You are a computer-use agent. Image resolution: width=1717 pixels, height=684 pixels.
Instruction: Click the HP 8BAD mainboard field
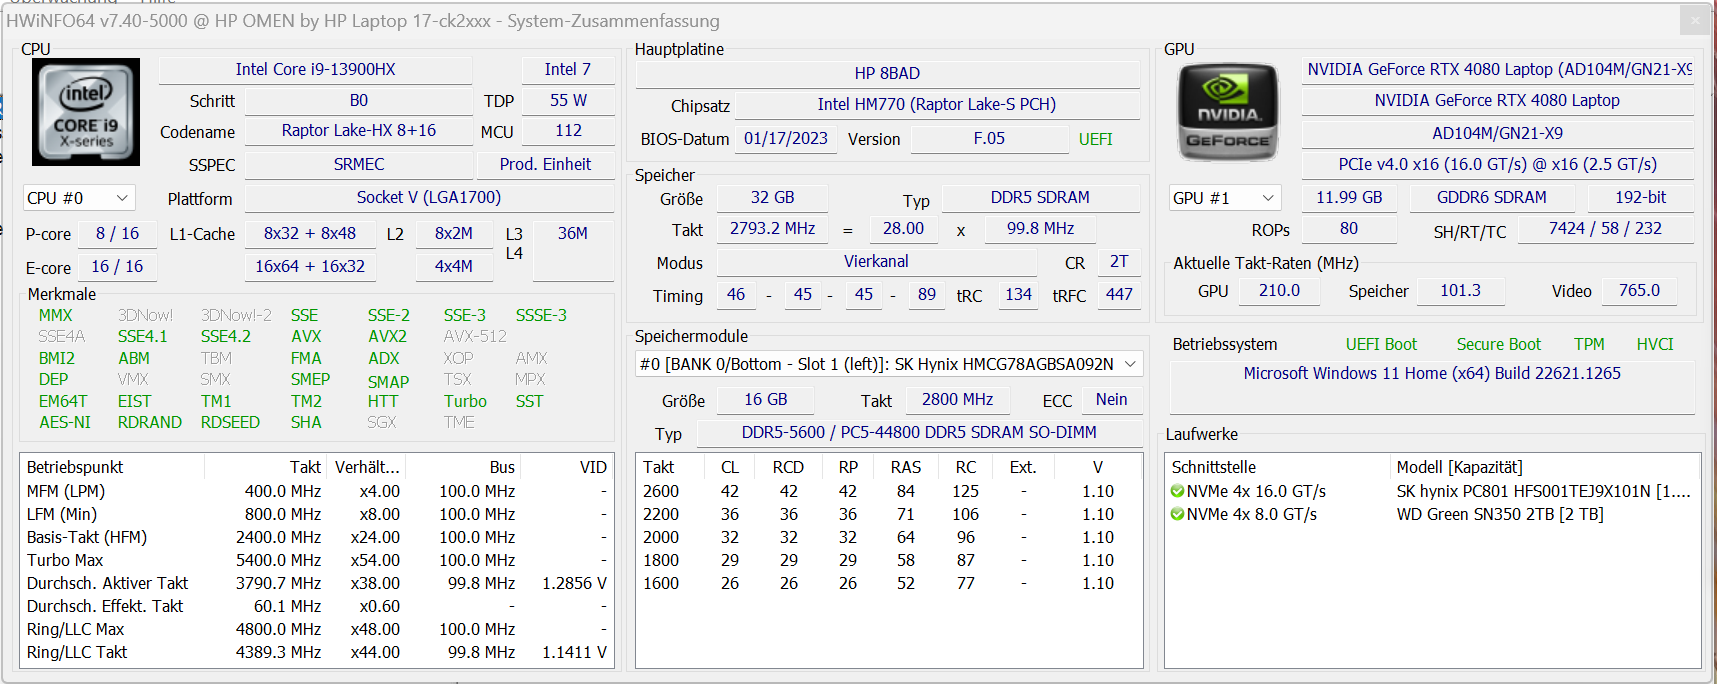(887, 73)
